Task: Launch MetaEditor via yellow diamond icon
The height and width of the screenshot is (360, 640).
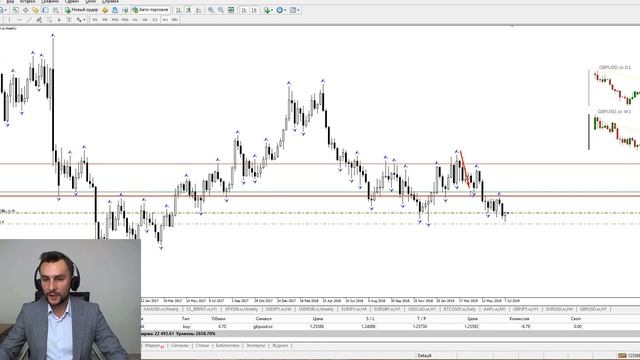Action: click(105, 10)
